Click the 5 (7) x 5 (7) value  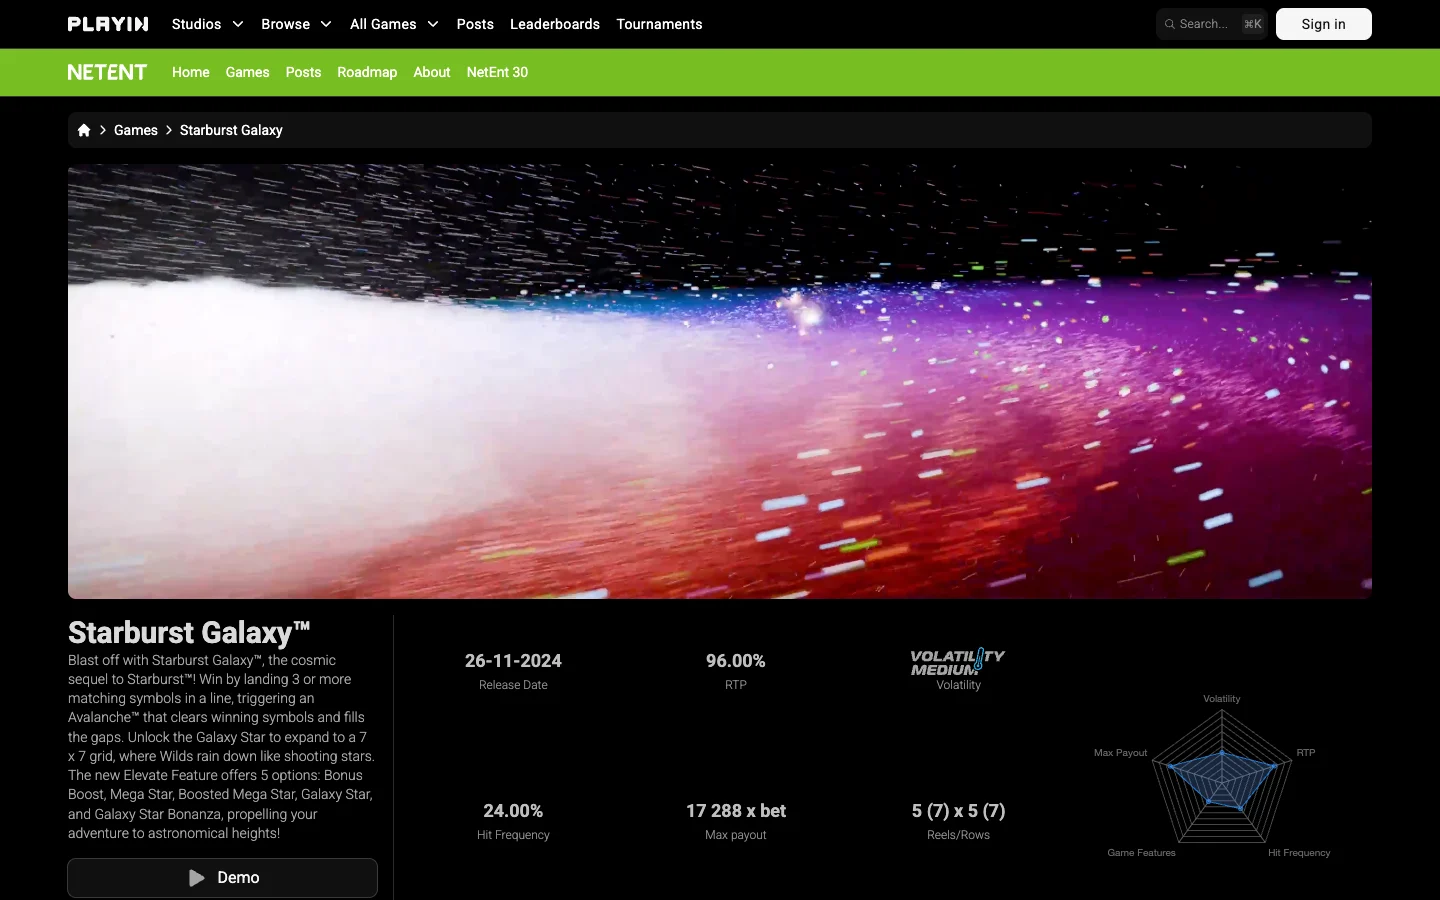pyautogui.click(x=958, y=811)
